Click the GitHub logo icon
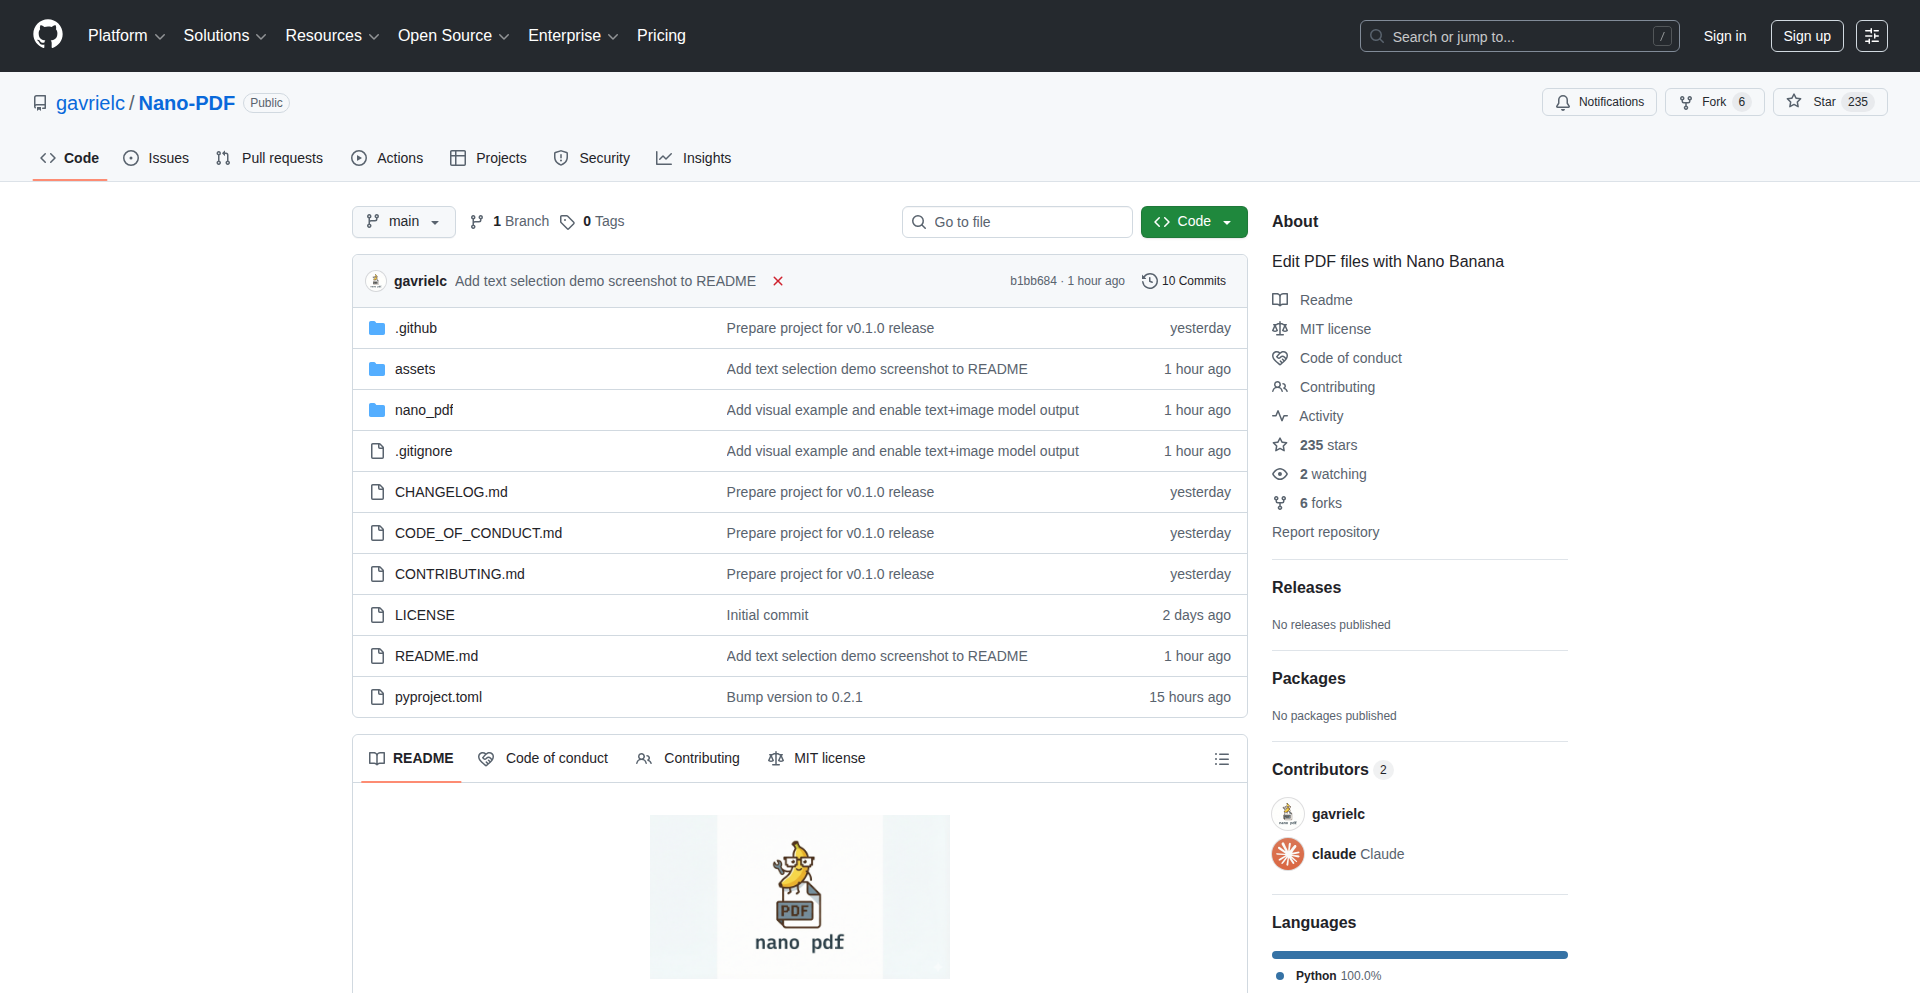 coord(48,35)
